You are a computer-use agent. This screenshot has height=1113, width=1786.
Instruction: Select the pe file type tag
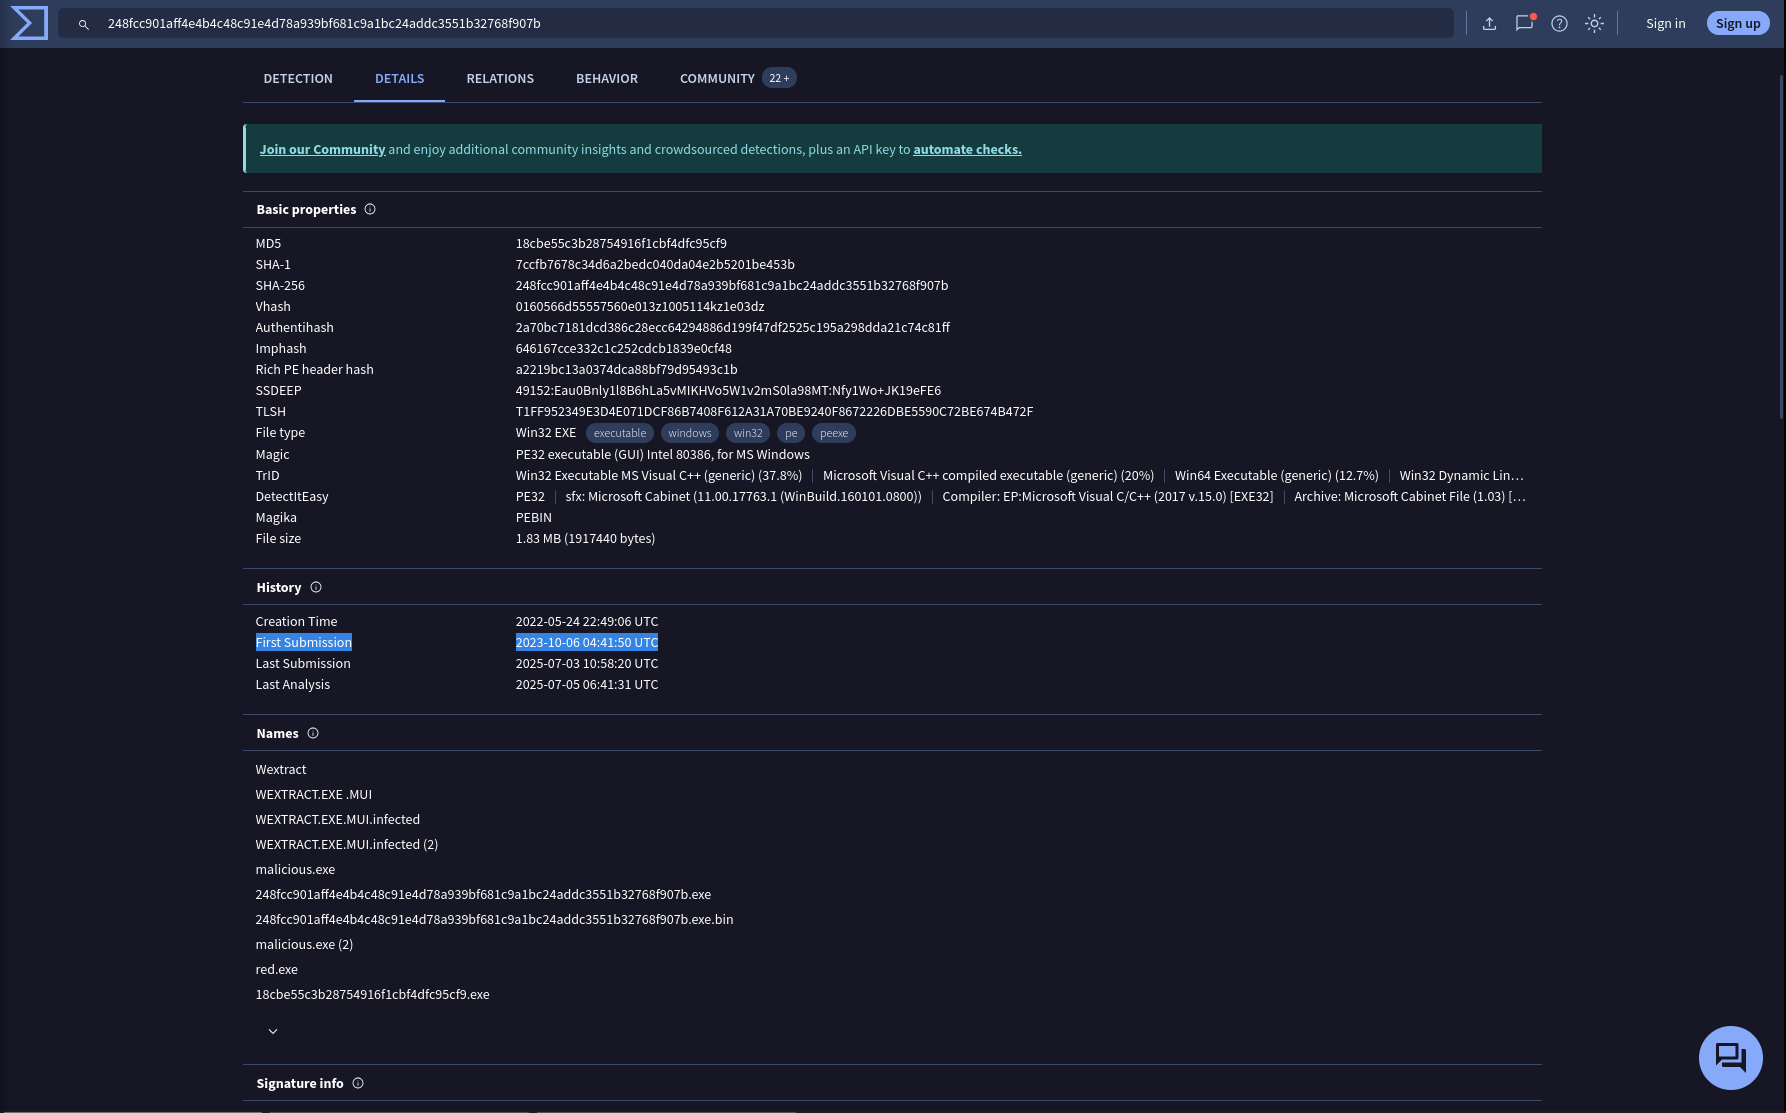coord(791,433)
